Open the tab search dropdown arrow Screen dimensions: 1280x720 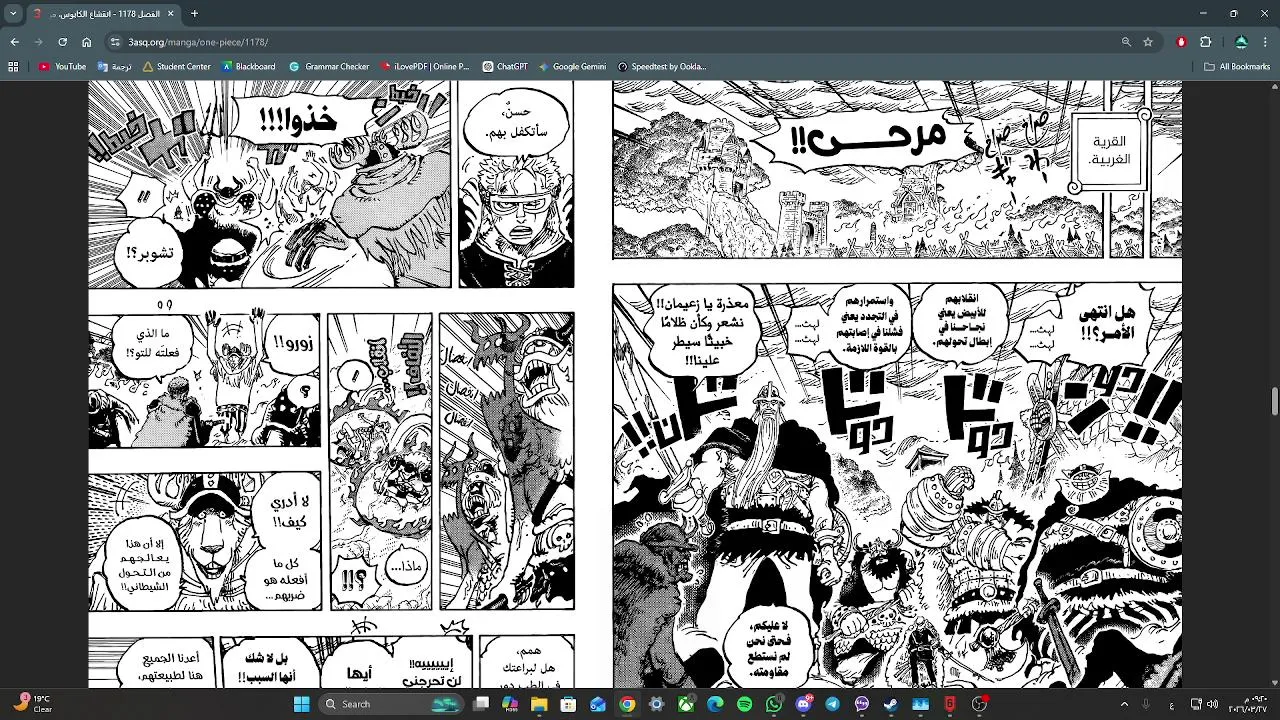pyautogui.click(x=13, y=14)
